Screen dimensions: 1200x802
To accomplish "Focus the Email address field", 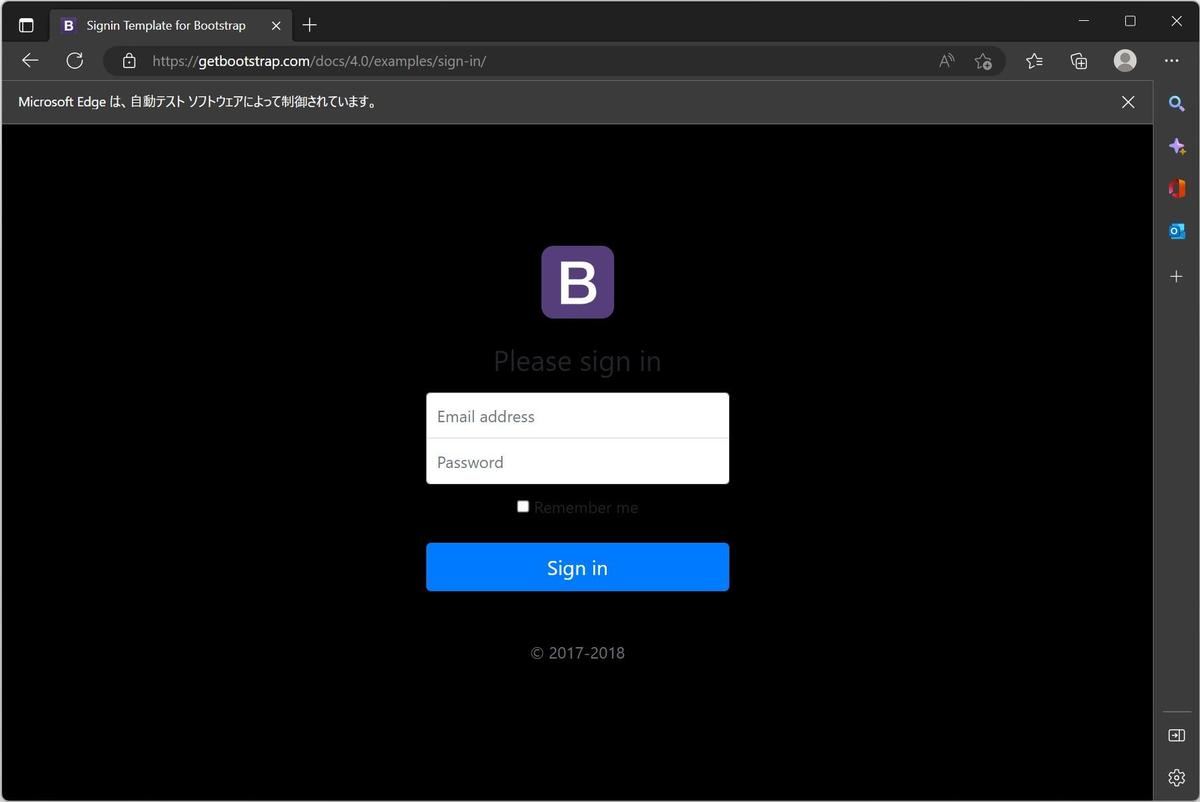I will [x=578, y=416].
